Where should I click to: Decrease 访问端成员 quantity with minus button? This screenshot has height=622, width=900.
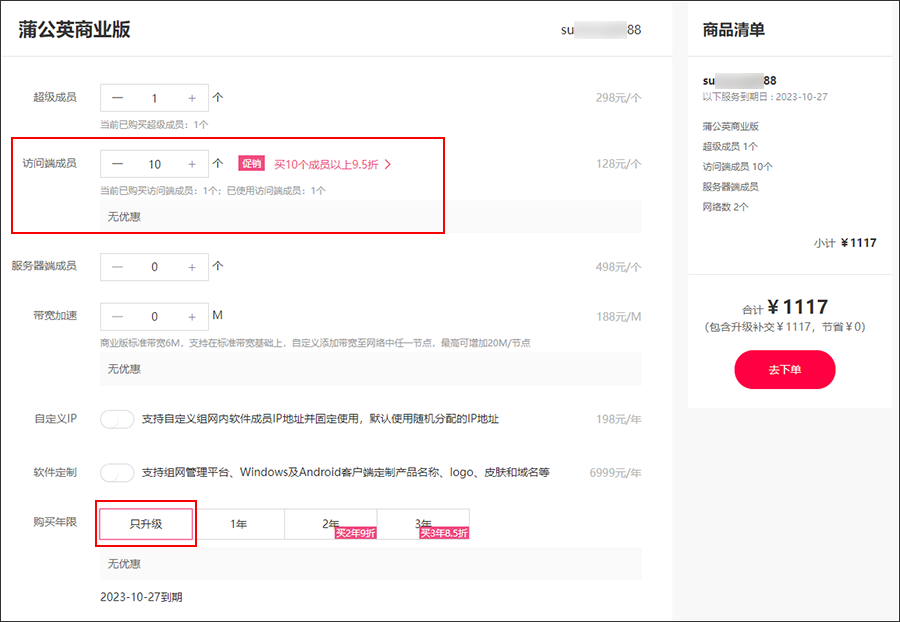117,164
